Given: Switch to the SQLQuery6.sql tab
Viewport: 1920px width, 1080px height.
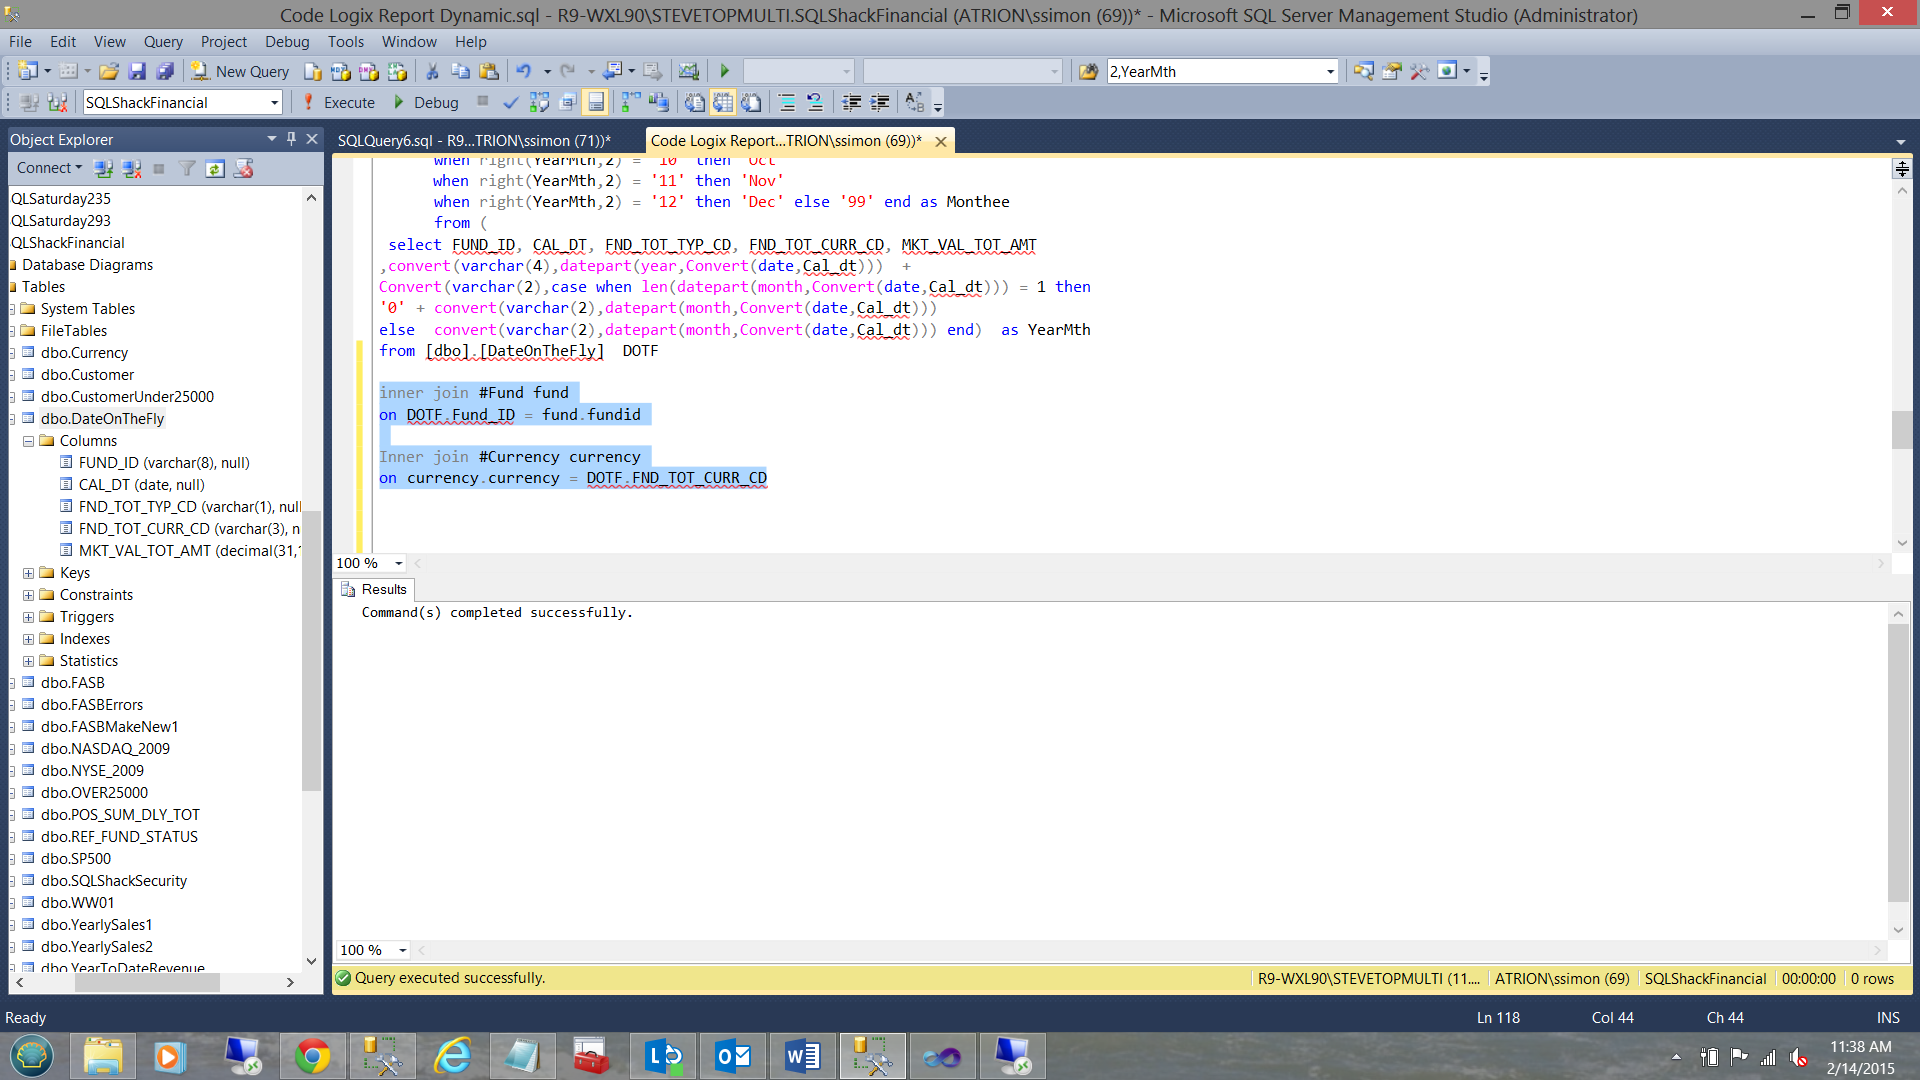Looking at the screenshot, I should (x=473, y=140).
